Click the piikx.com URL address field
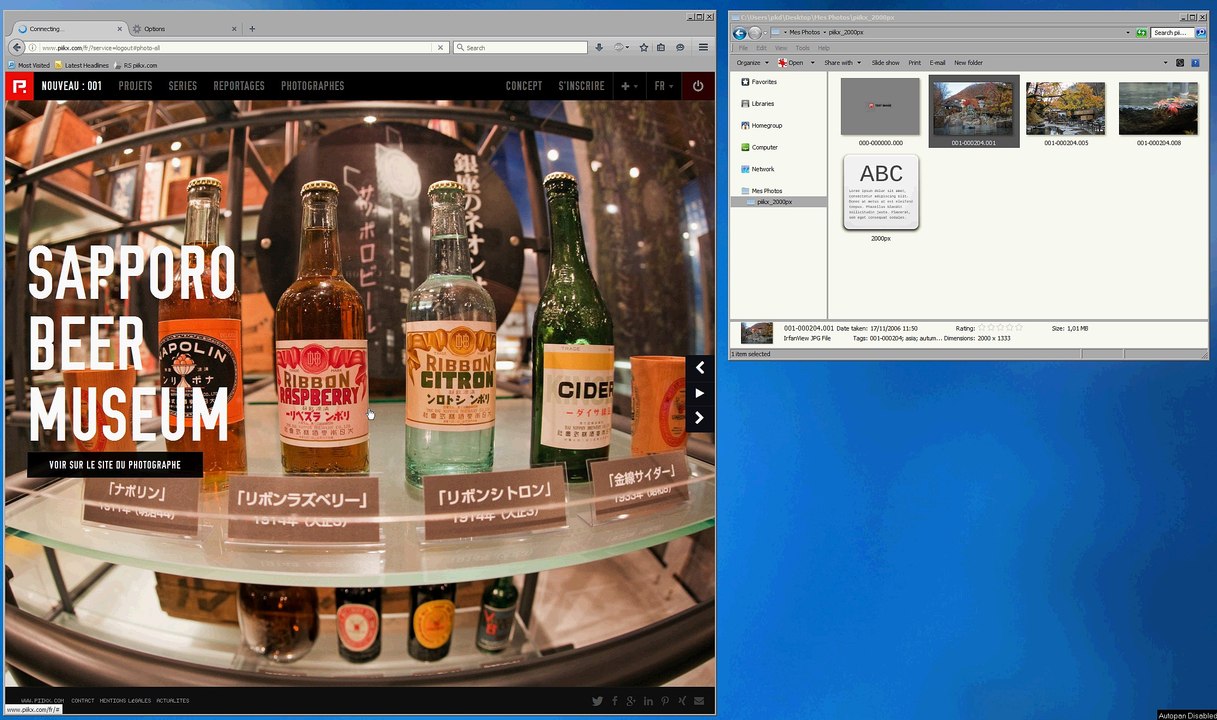 tap(235, 47)
